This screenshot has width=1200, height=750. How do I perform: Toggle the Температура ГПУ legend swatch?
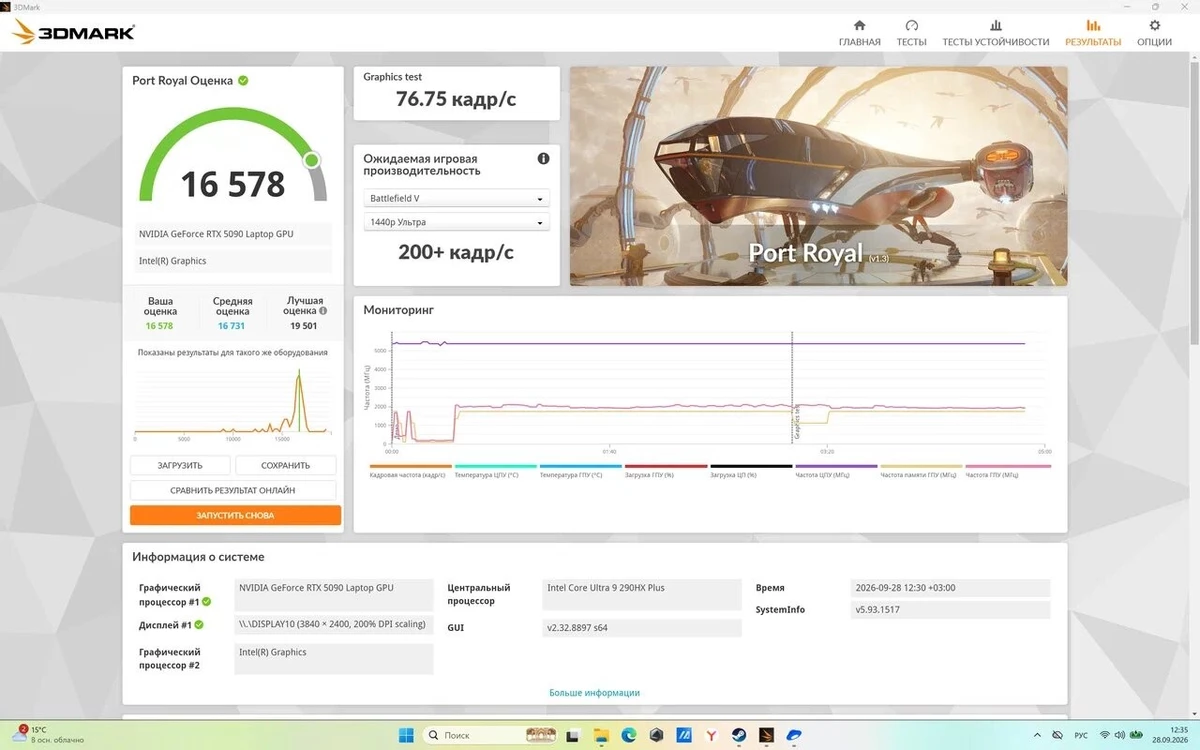[580, 467]
